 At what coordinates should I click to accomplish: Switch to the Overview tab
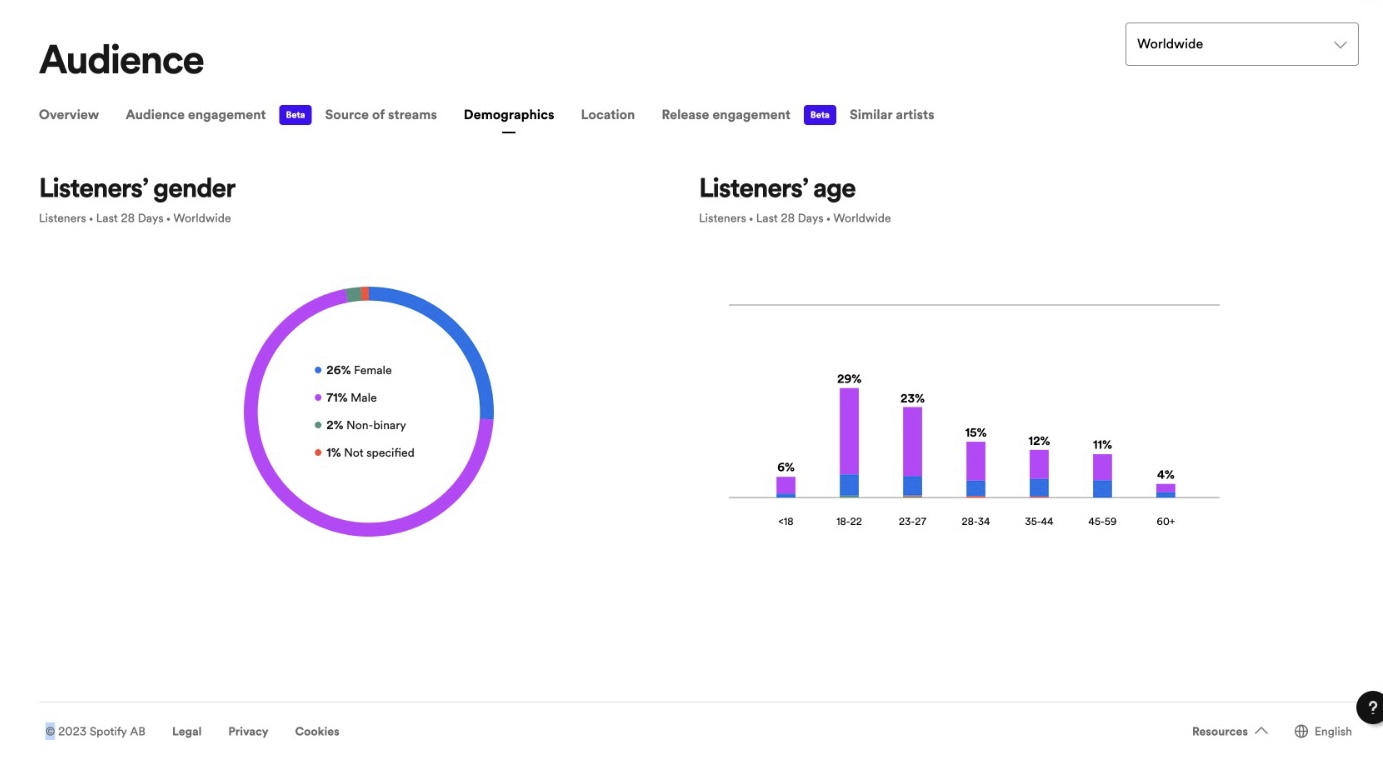coord(69,115)
